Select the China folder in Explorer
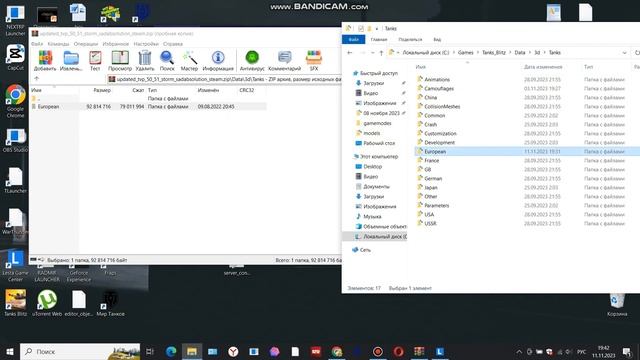This screenshot has height=360, width=640. tap(430, 98)
